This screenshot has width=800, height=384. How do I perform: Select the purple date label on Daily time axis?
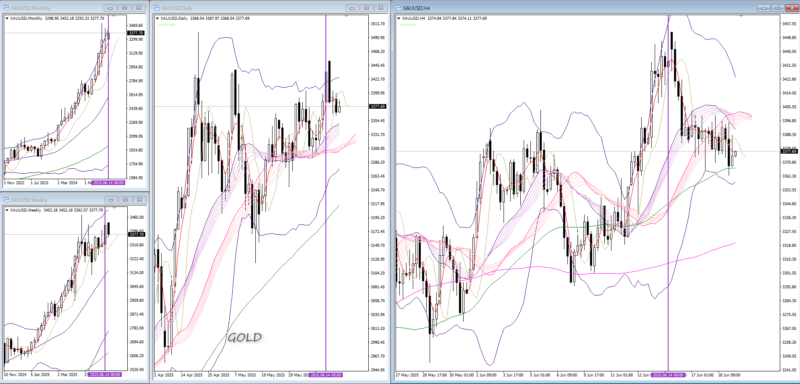(326, 375)
